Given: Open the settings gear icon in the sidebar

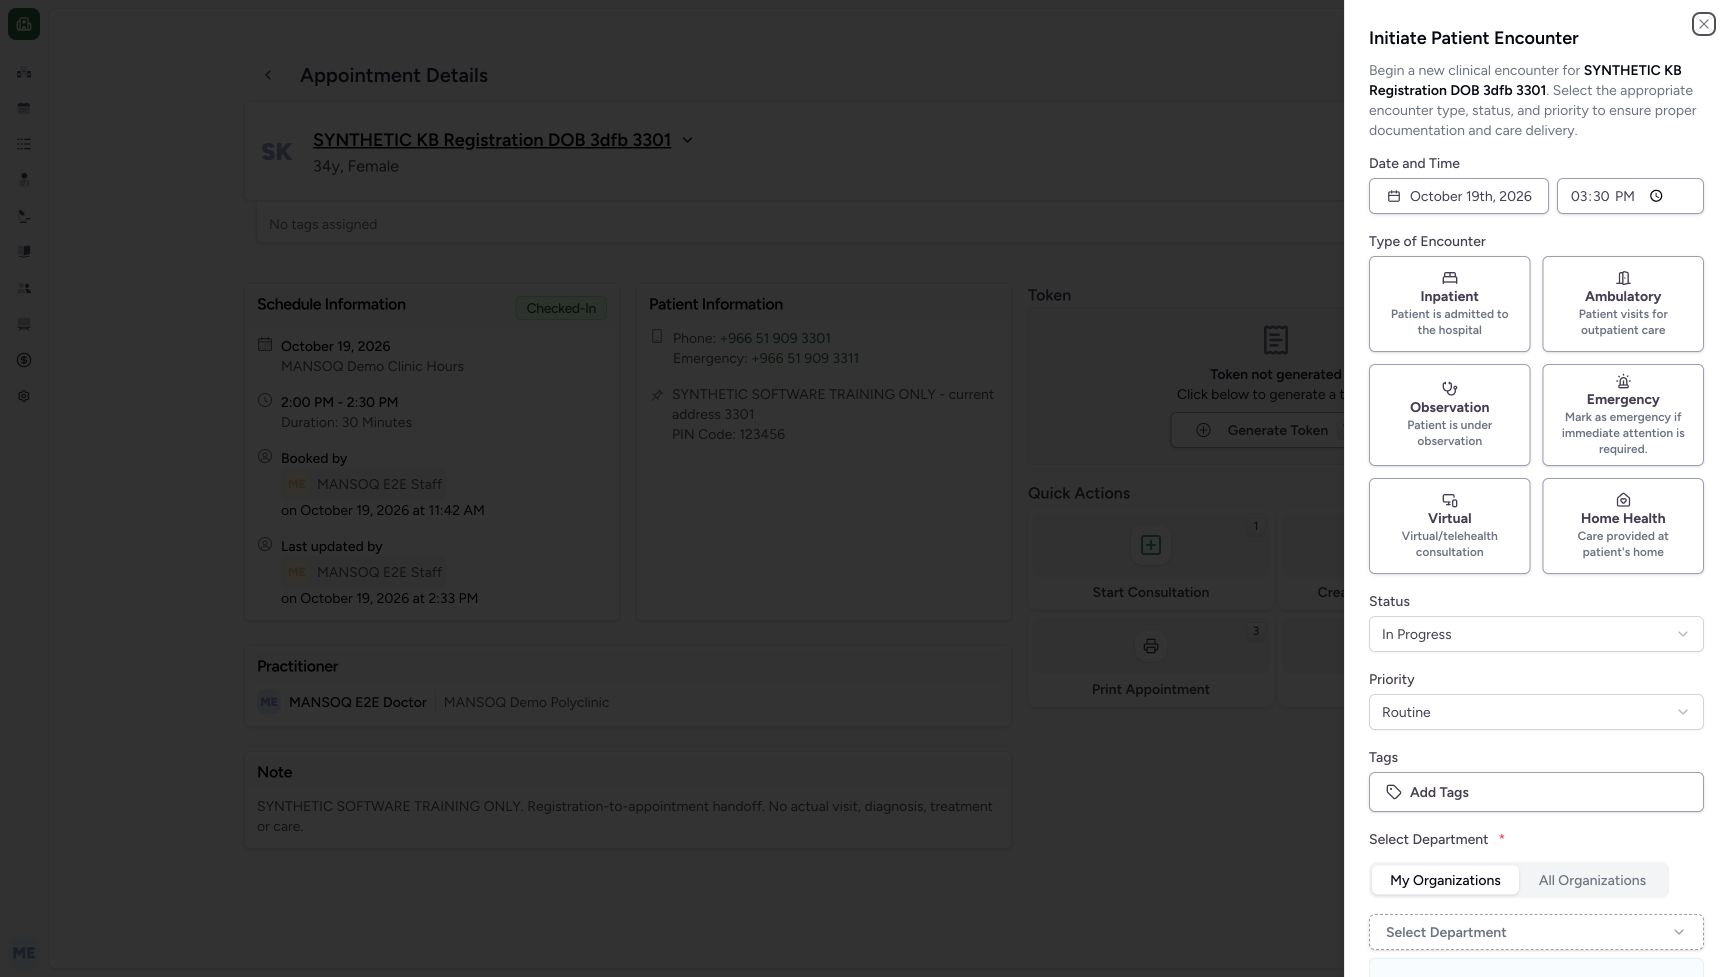Looking at the screenshot, I should point(24,396).
